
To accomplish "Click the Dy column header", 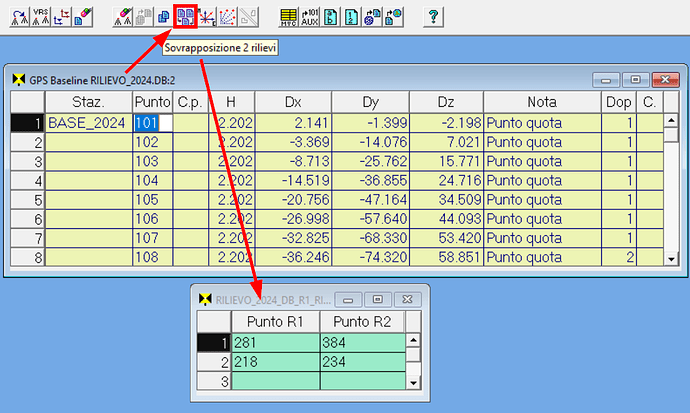I will point(371,102).
